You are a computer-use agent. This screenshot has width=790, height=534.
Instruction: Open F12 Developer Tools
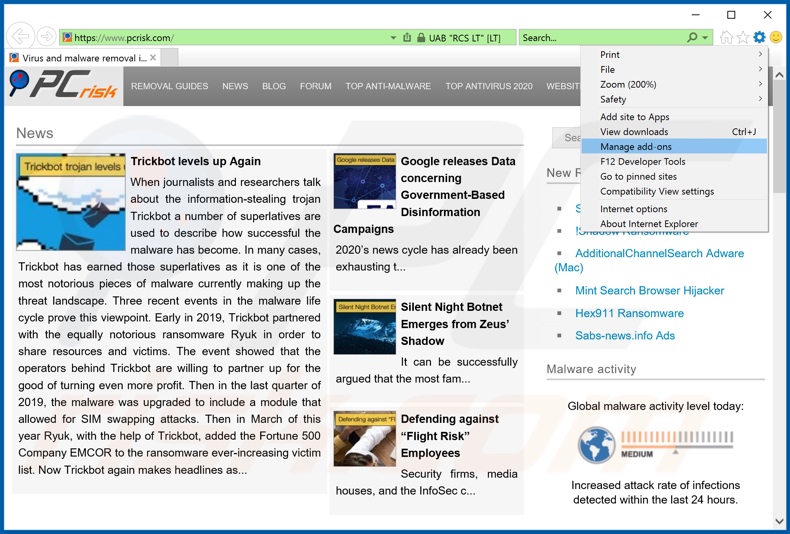(x=675, y=162)
